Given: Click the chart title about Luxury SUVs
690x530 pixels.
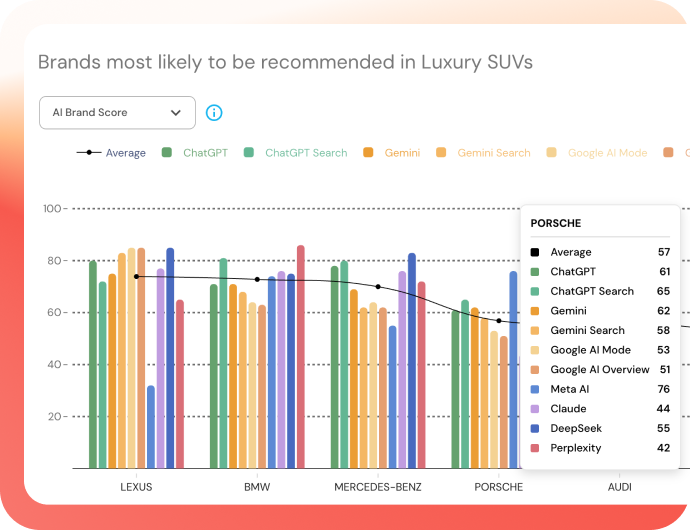Looking at the screenshot, I should 285,63.
